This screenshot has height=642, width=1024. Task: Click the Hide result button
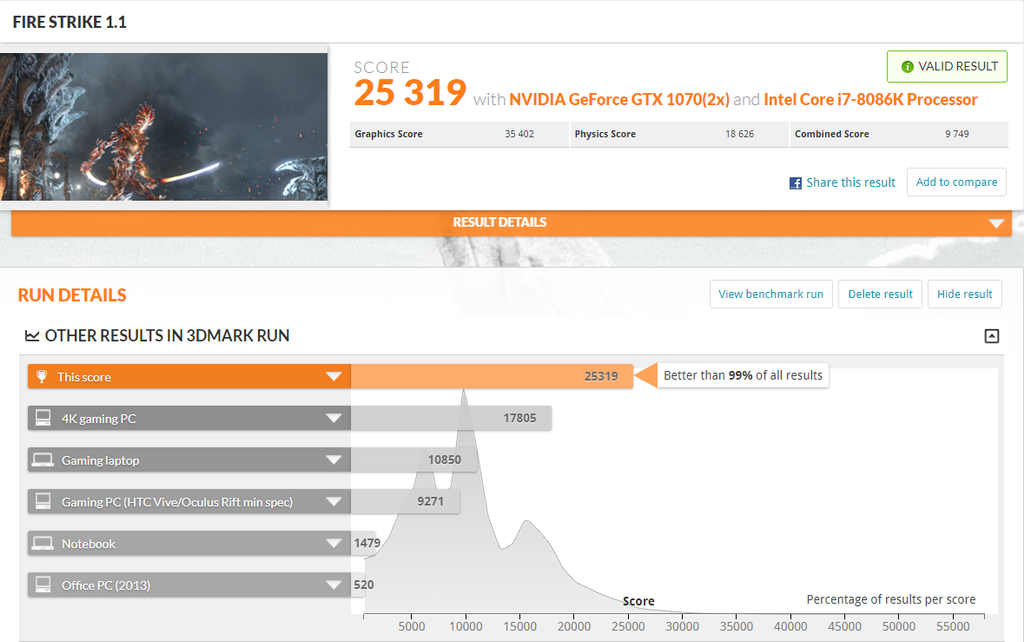pyautogui.click(x=965, y=294)
